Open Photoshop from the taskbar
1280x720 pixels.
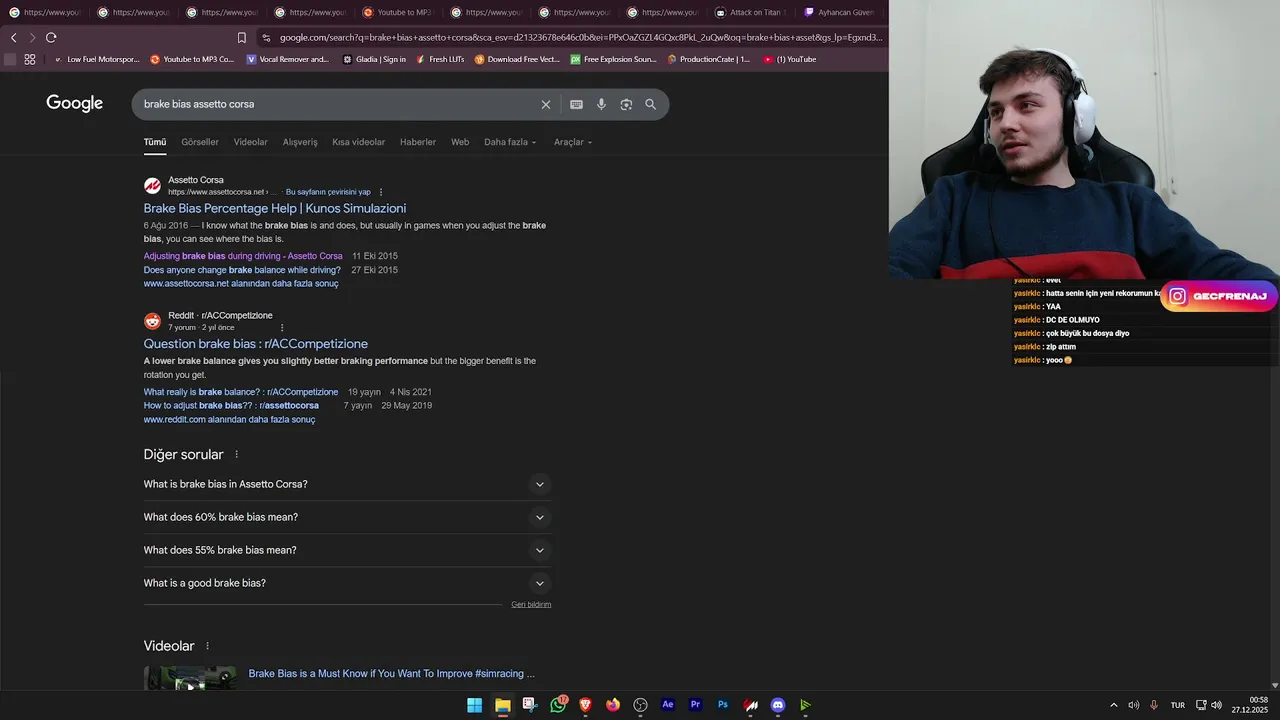tap(723, 705)
